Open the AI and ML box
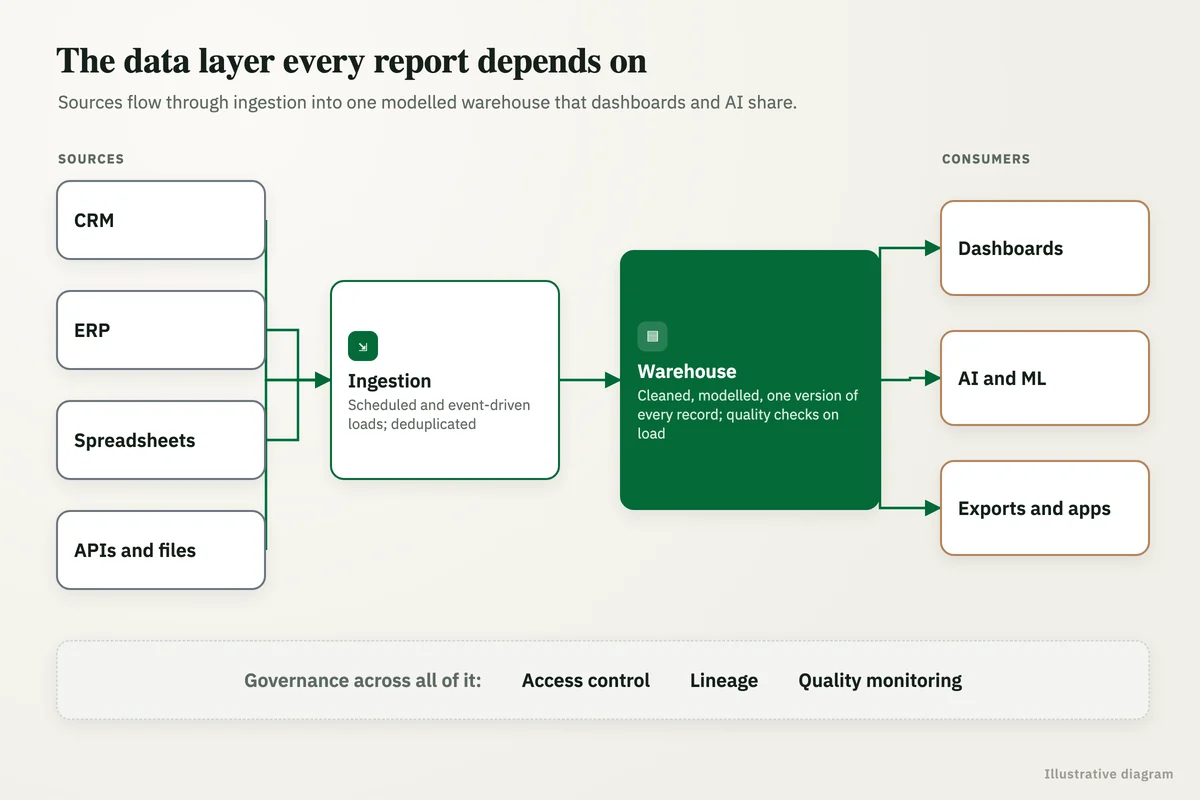This screenshot has width=1200, height=800. point(1045,378)
